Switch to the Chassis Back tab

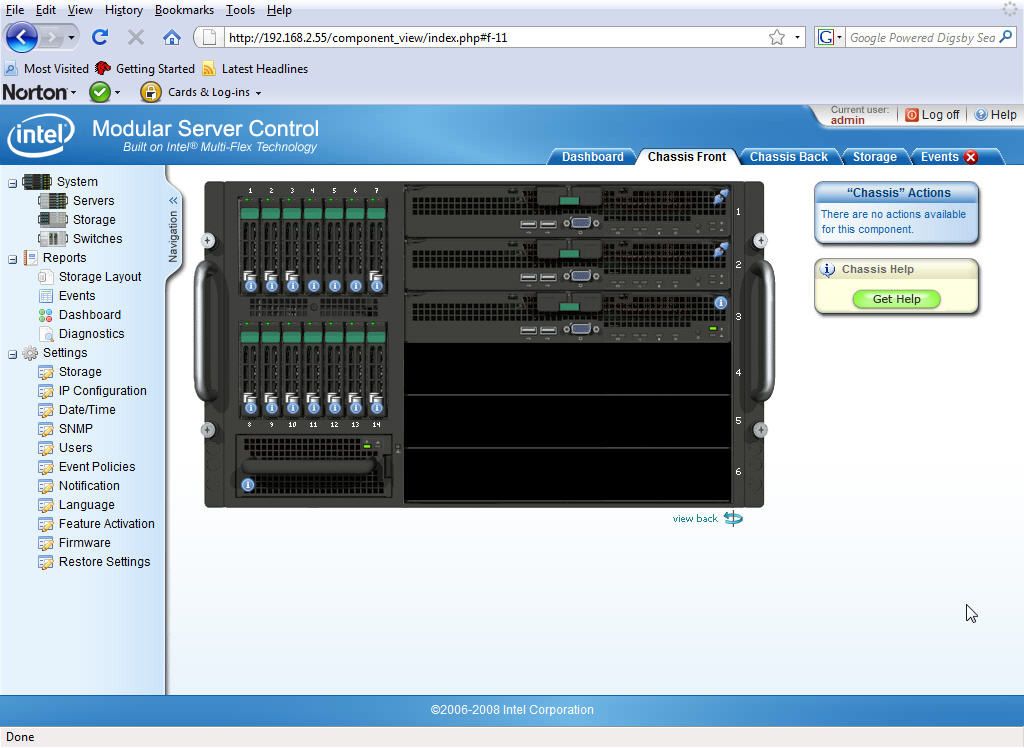pos(789,156)
